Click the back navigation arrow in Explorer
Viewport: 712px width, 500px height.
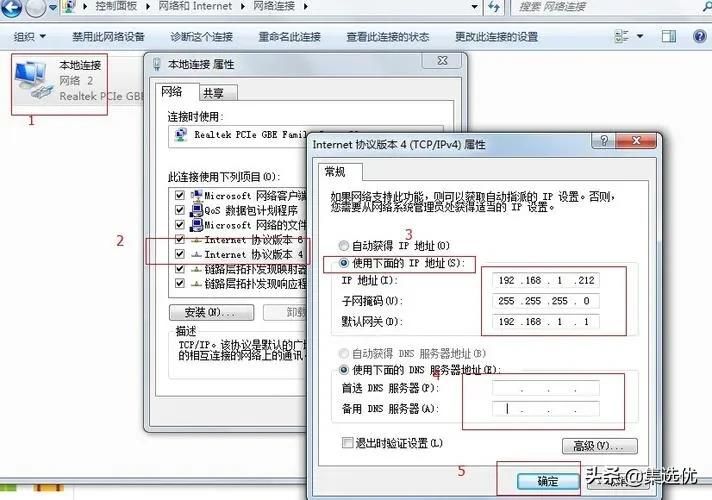[x=11, y=7]
